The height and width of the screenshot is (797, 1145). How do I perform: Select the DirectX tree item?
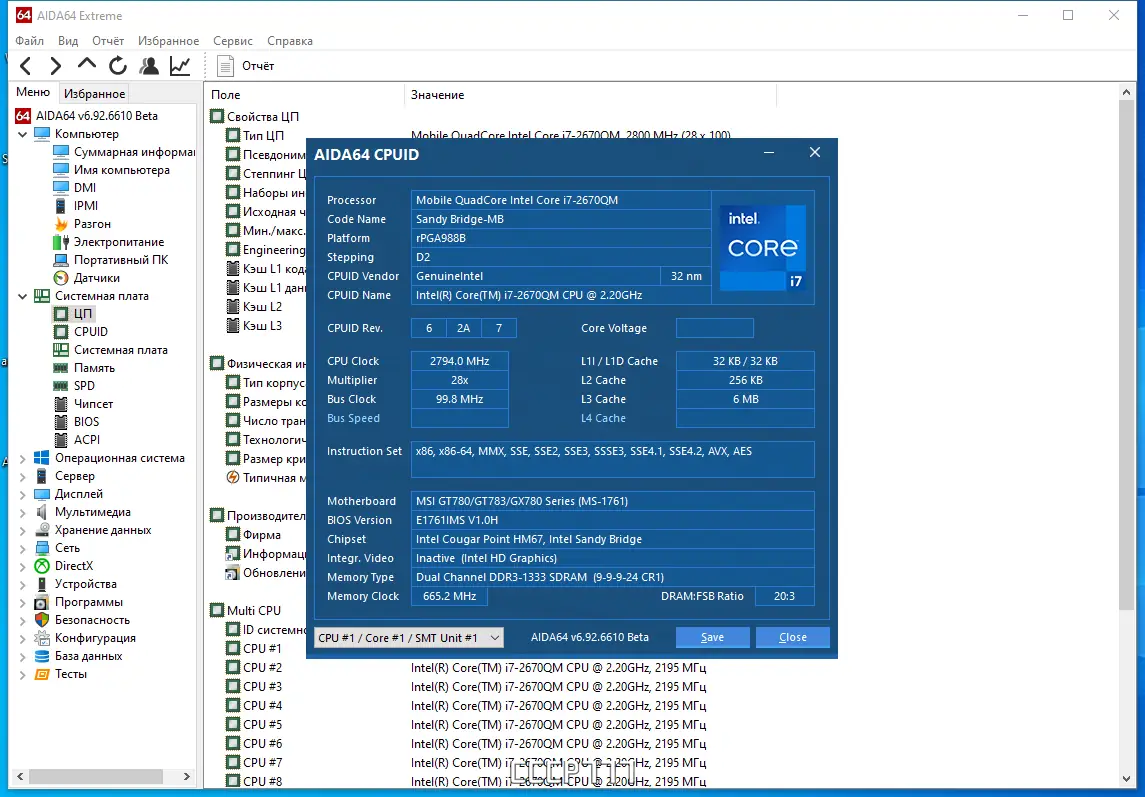tap(73, 566)
